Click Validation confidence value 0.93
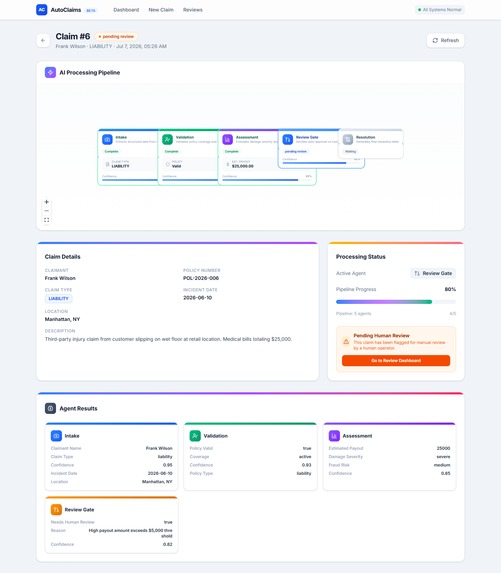The width and height of the screenshot is (501, 573). 306,465
